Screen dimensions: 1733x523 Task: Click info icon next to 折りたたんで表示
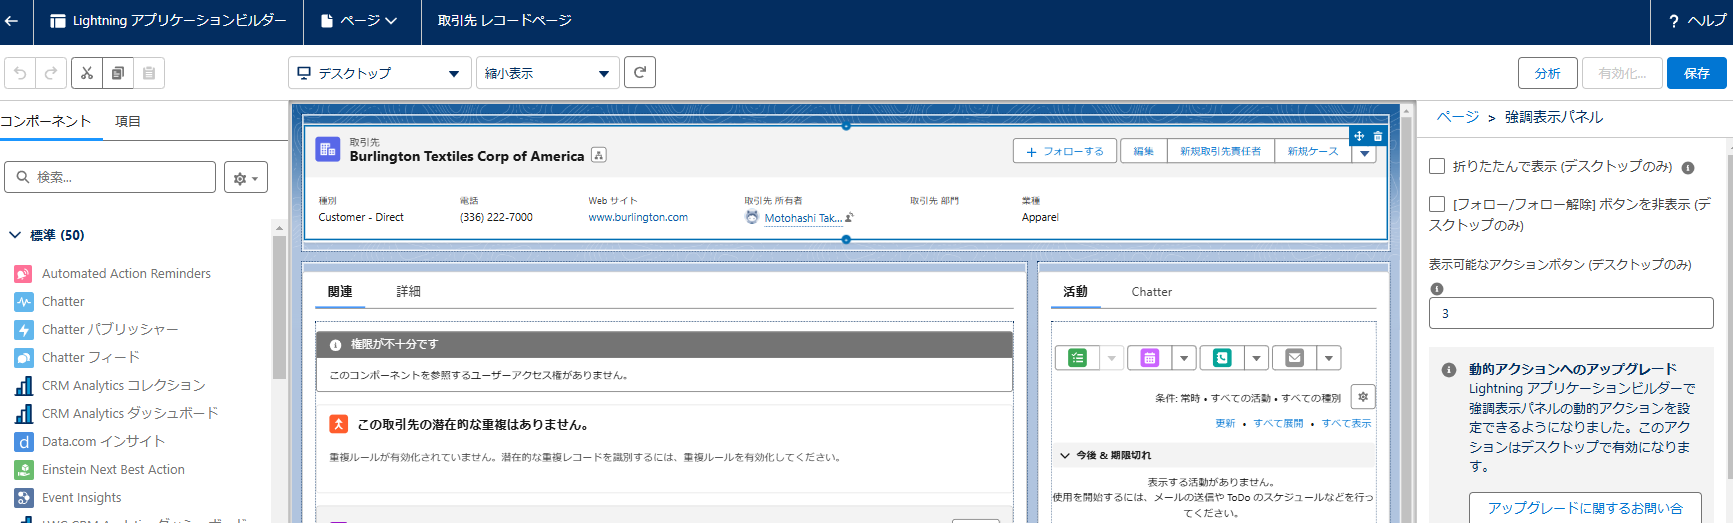click(x=1687, y=168)
